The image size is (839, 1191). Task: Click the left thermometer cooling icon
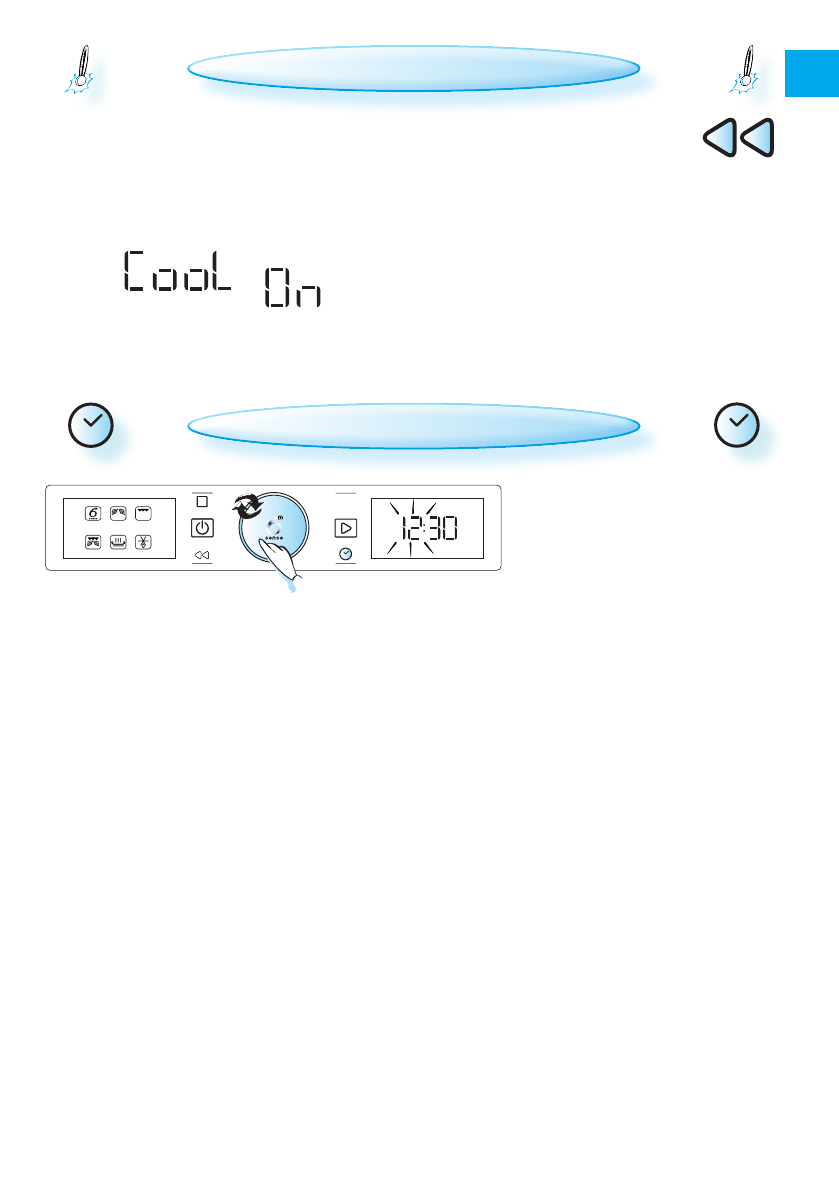(x=79, y=70)
